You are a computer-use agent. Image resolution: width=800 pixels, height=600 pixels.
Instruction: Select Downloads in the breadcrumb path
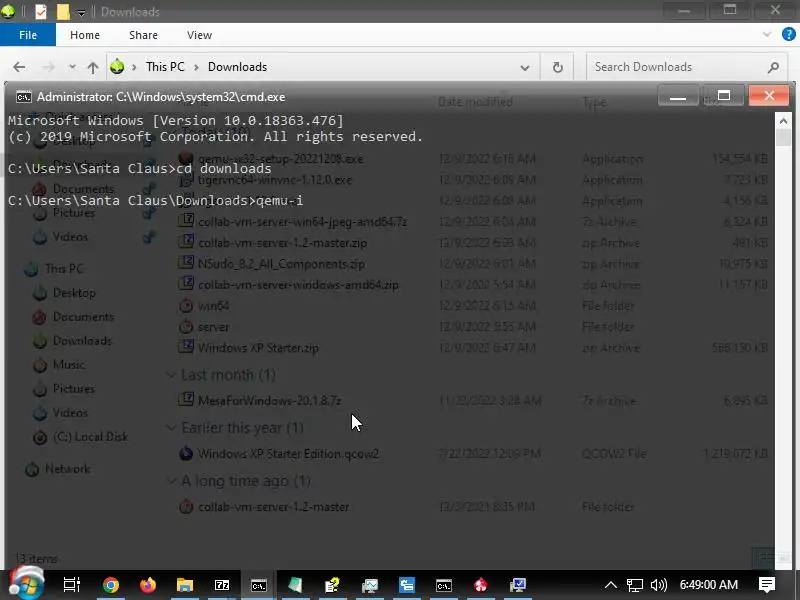click(x=237, y=67)
